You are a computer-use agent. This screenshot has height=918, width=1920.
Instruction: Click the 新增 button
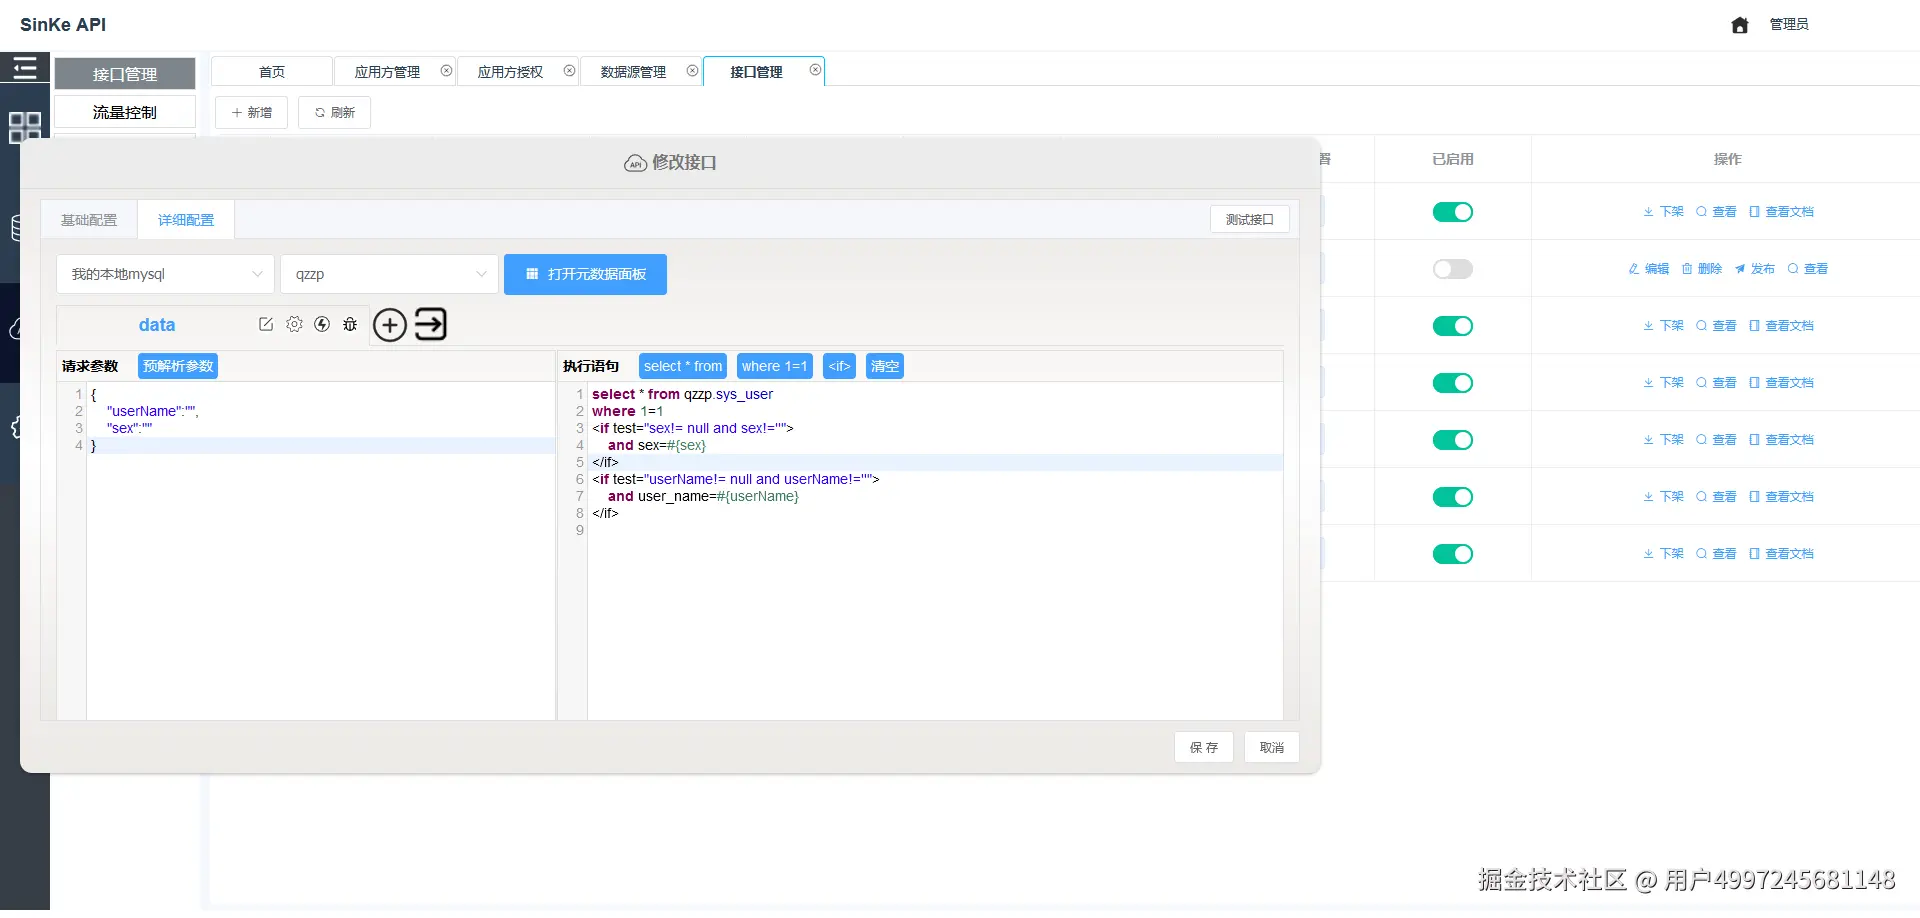[251, 113]
